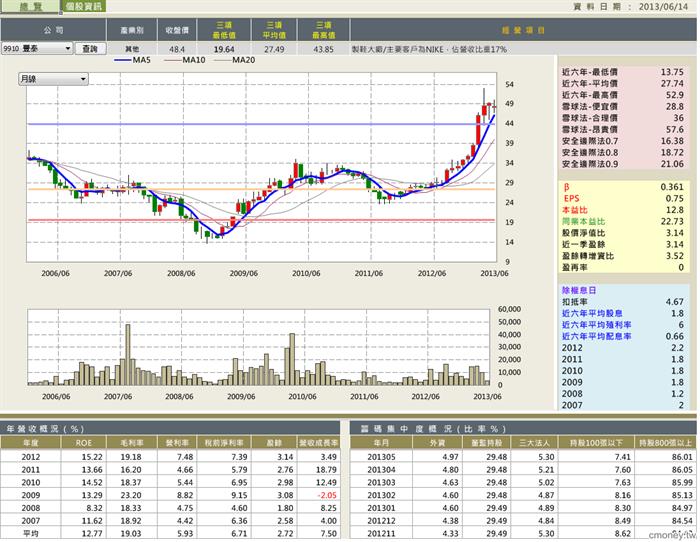
Task: Click the 2012 dividend value 2.2
Action: [677, 348]
